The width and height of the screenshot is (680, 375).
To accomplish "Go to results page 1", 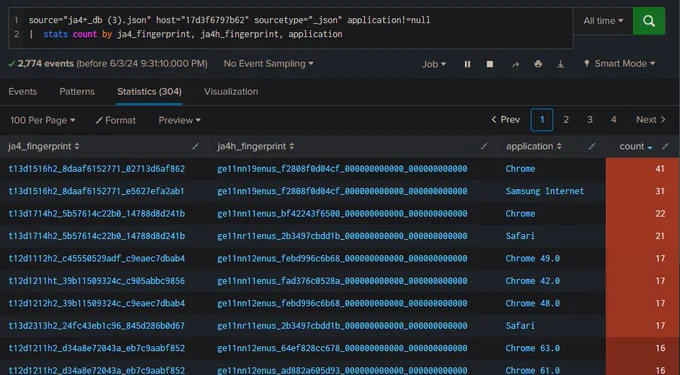I will [542, 120].
